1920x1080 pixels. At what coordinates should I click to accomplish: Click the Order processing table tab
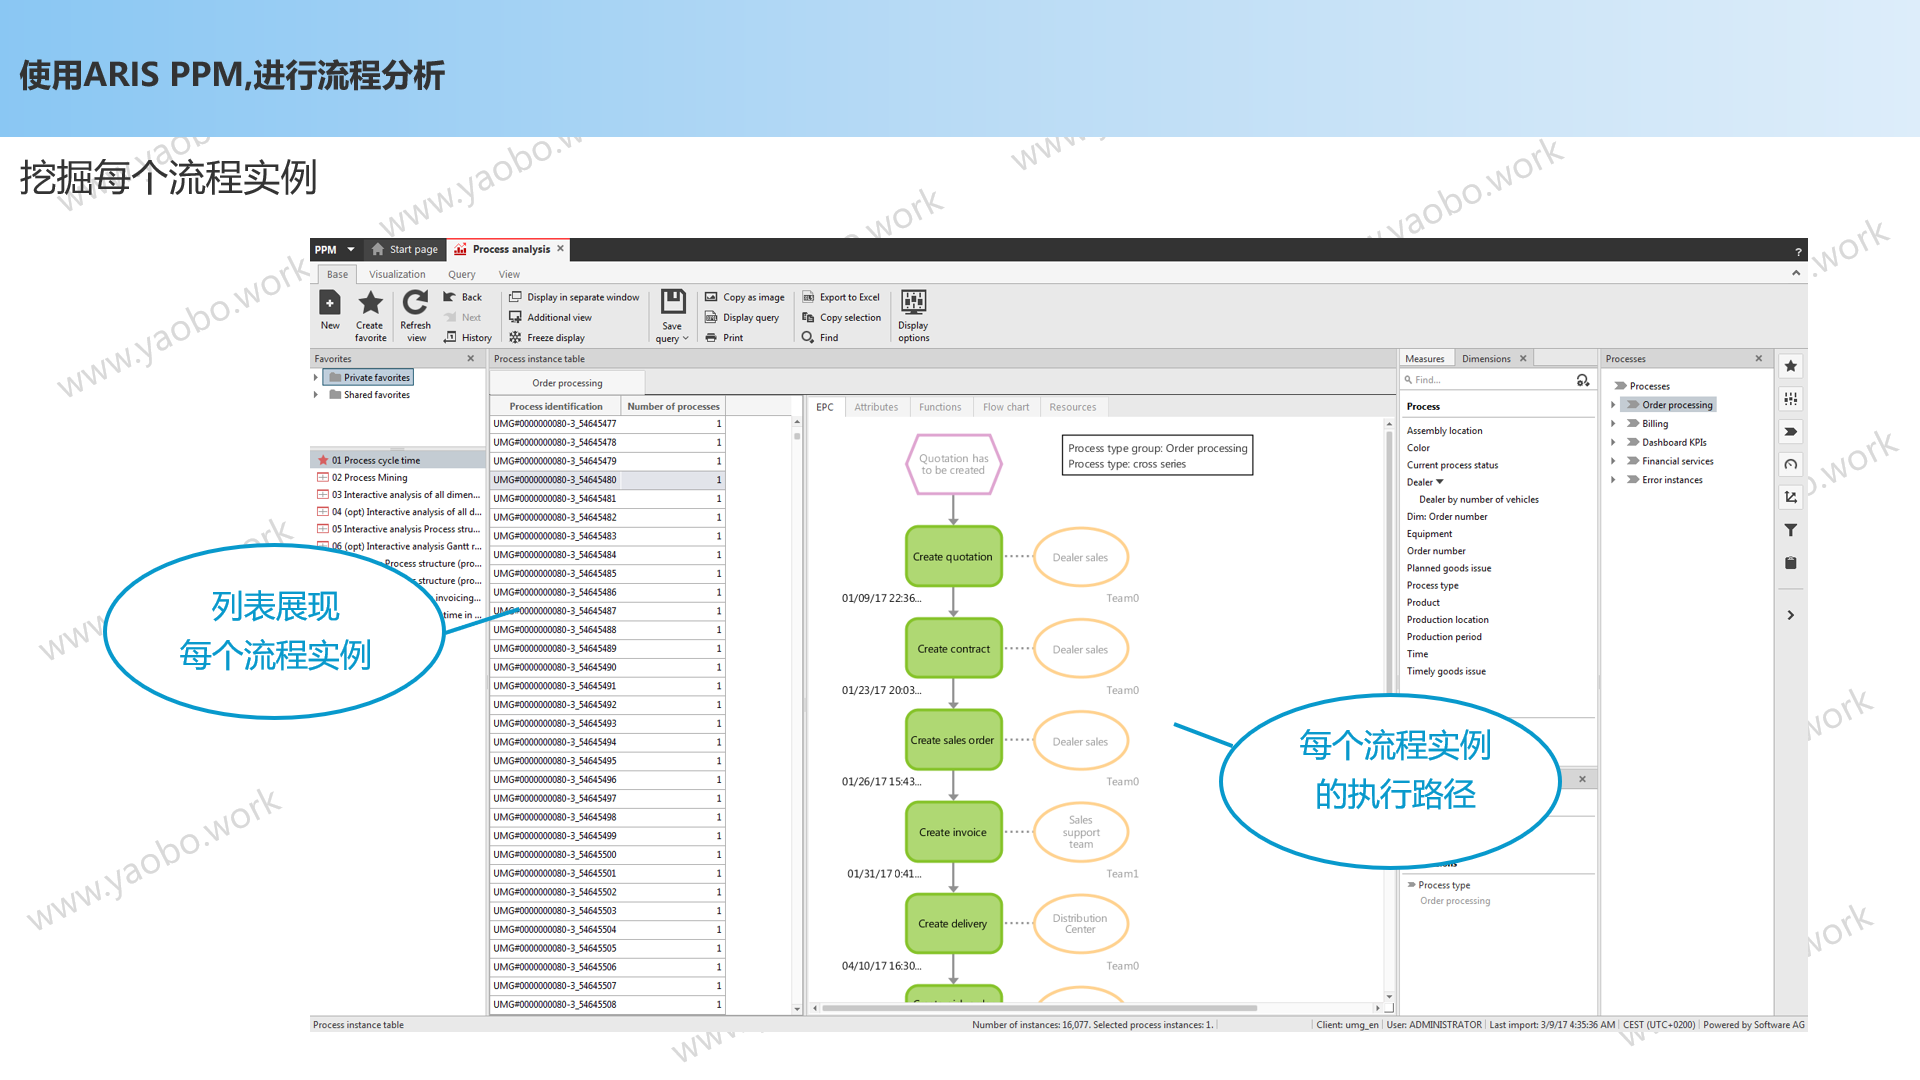point(567,383)
